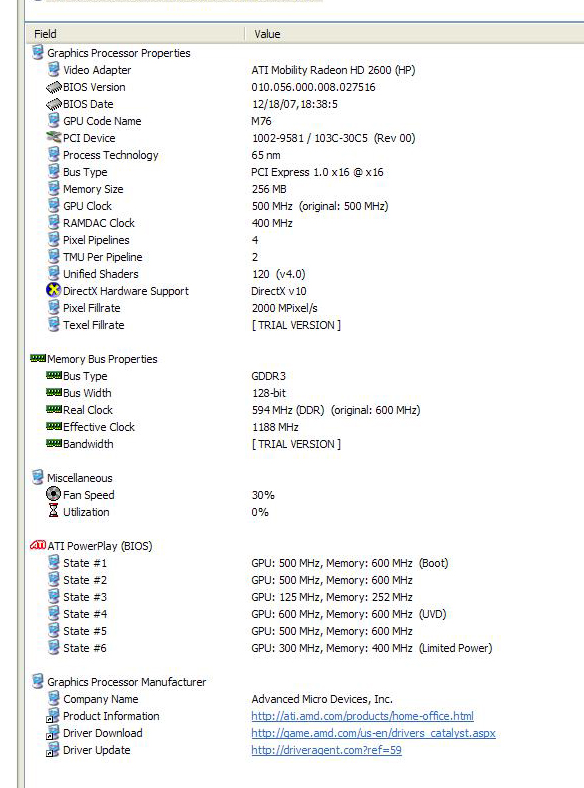
Task: Select the PCI Express 1.0 x16 value
Action: [317, 172]
